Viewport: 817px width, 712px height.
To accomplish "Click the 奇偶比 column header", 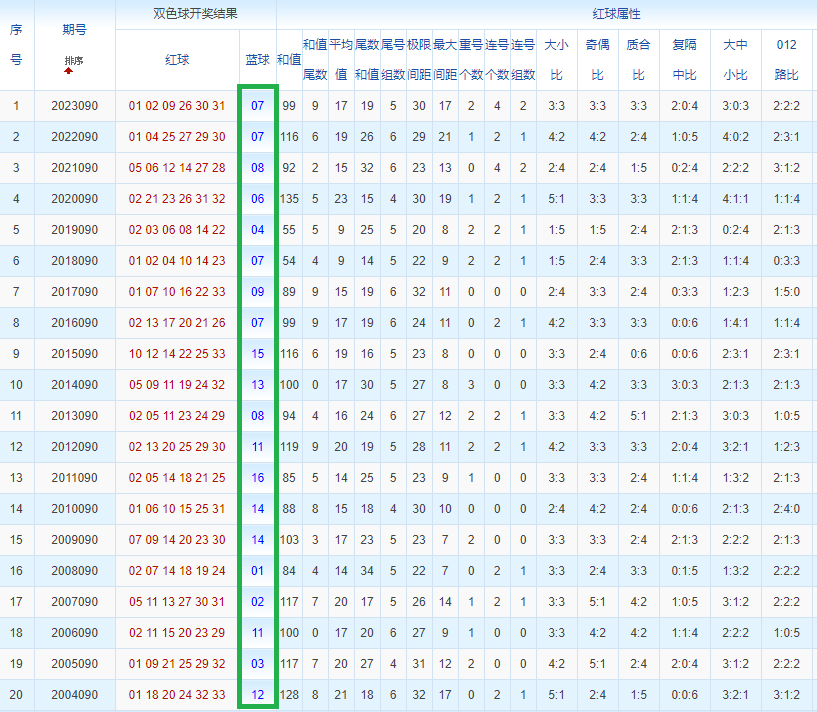I will (x=598, y=59).
